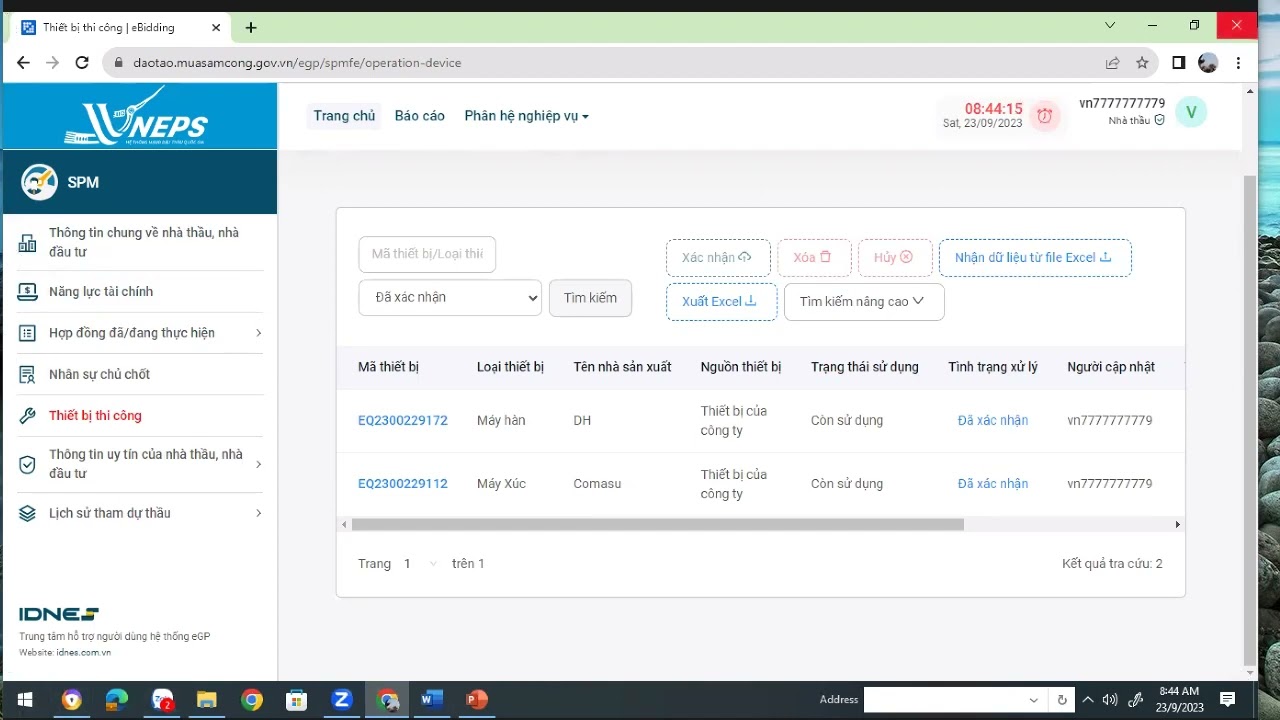Click the SPM module icon
Image resolution: width=1280 pixels, height=720 pixels.
pos(40,182)
